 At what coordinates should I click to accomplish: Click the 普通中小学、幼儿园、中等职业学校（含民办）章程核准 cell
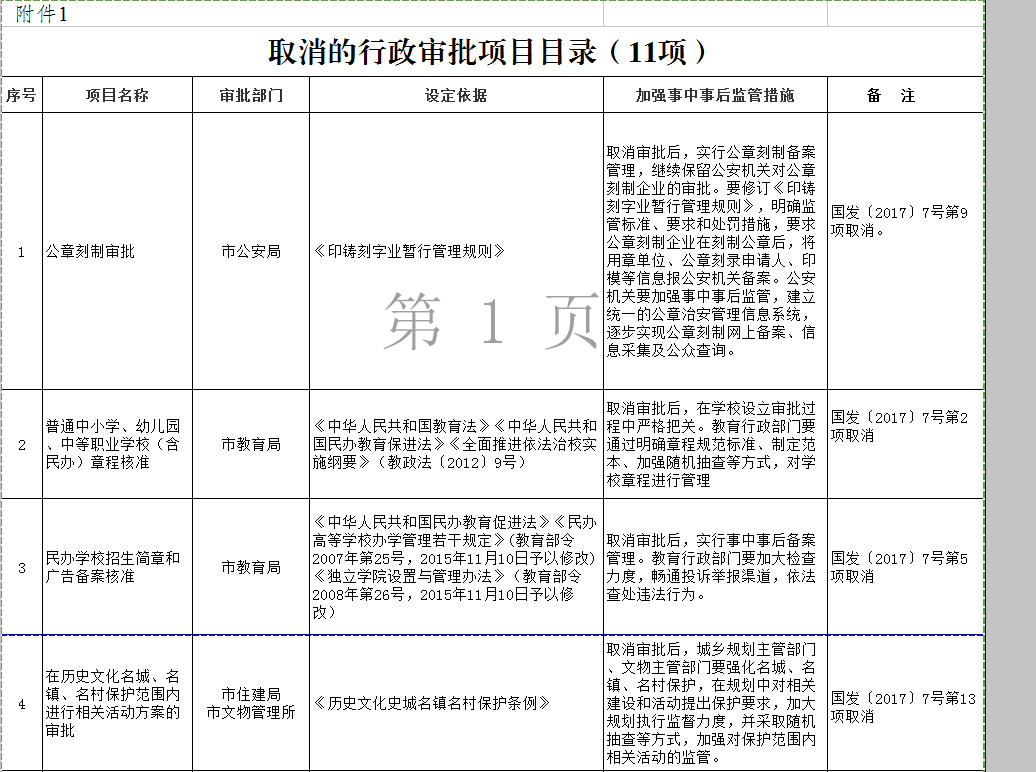[118, 444]
